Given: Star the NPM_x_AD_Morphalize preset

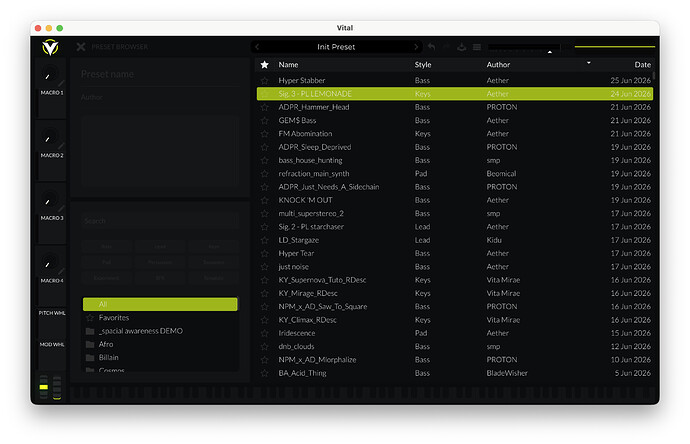Looking at the screenshot, I should [x=264, y=360].
